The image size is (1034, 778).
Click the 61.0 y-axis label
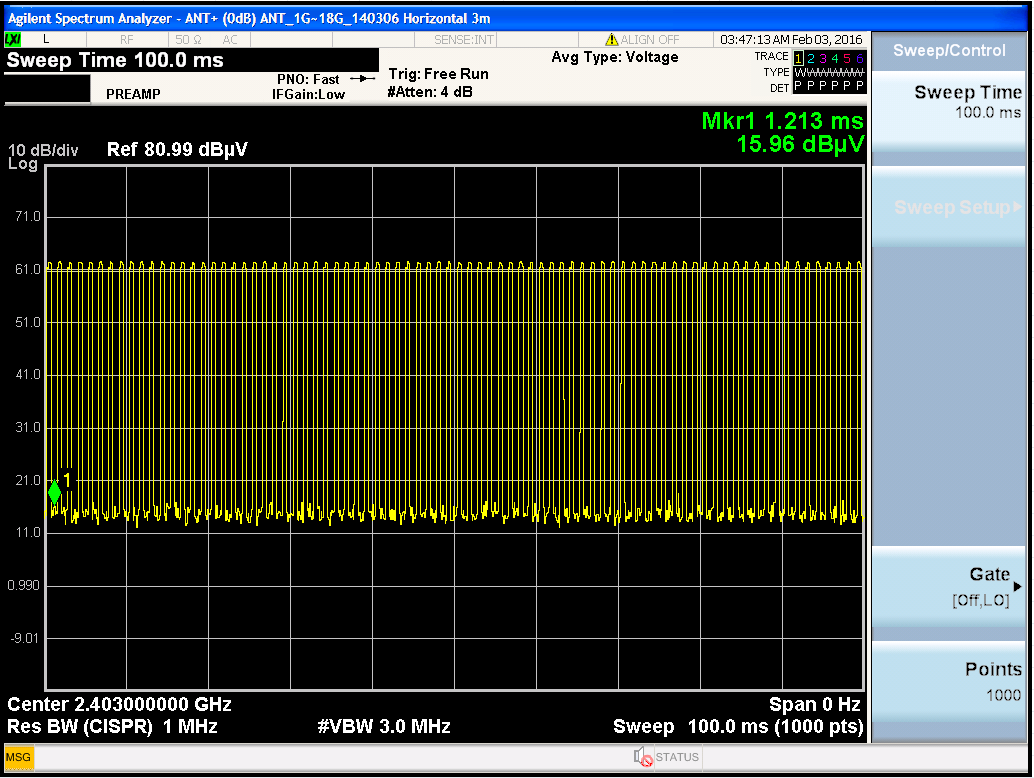click(28, 269)
